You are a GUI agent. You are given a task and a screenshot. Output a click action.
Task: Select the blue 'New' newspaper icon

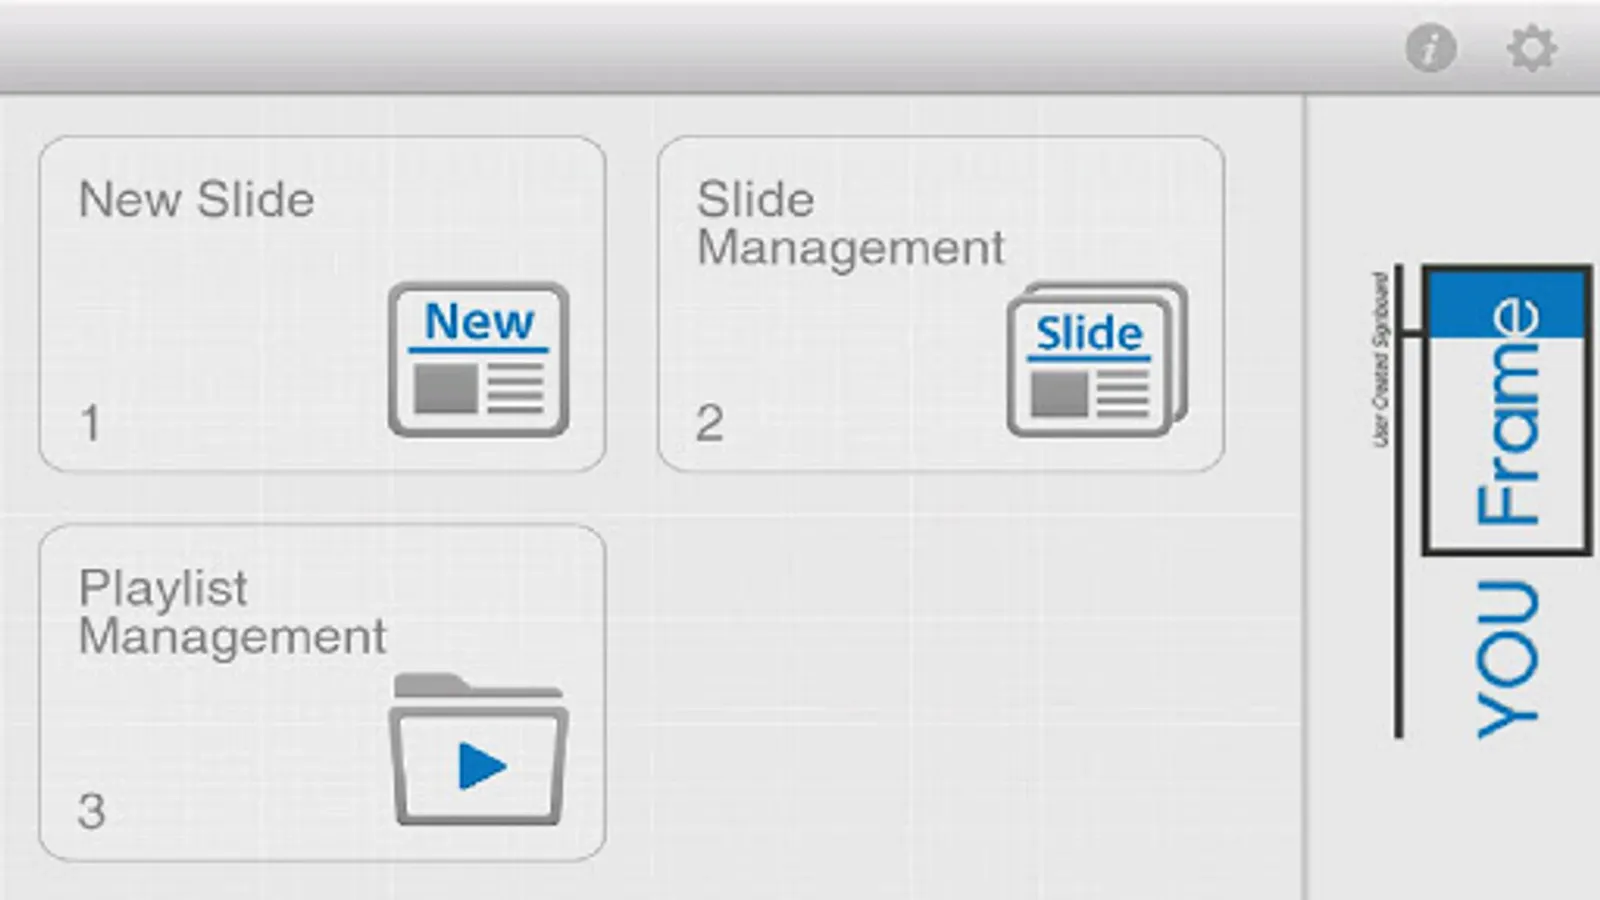tap(480, 322)
